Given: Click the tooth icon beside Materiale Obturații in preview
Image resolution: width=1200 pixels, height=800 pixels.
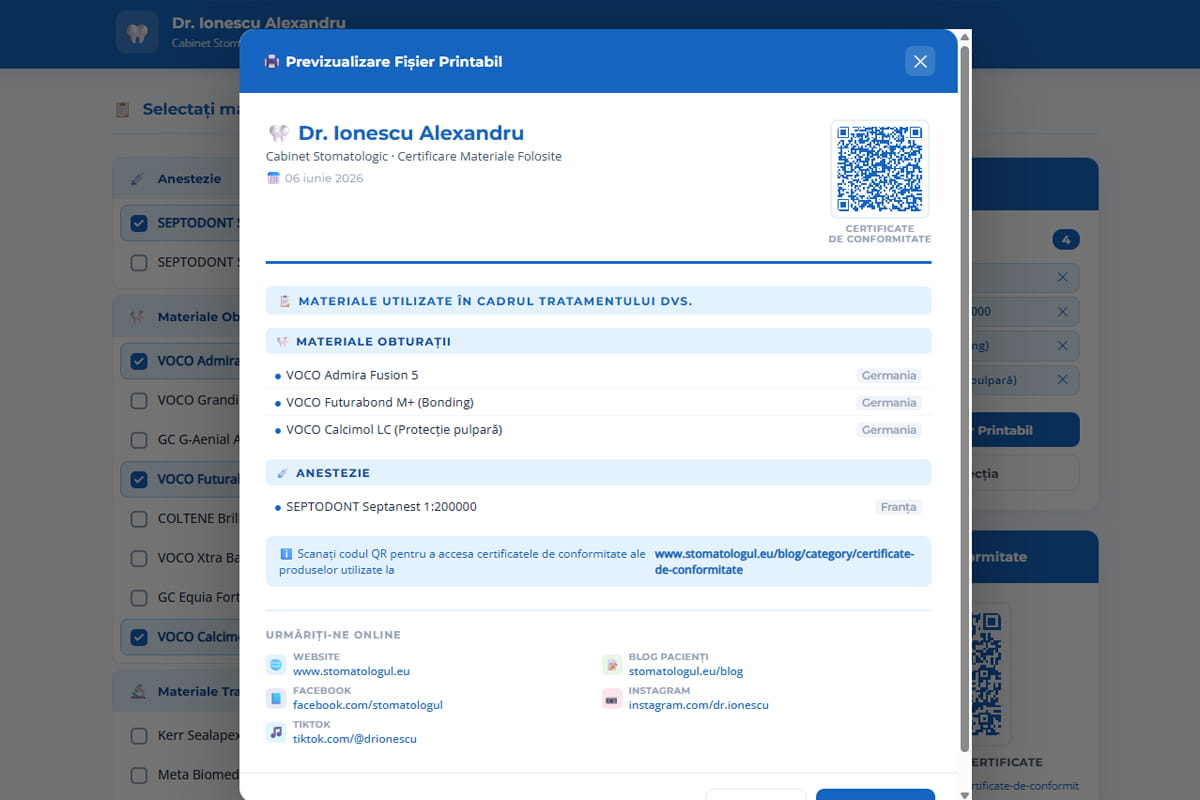Looking at the screenshot, I should click(283, 342).
